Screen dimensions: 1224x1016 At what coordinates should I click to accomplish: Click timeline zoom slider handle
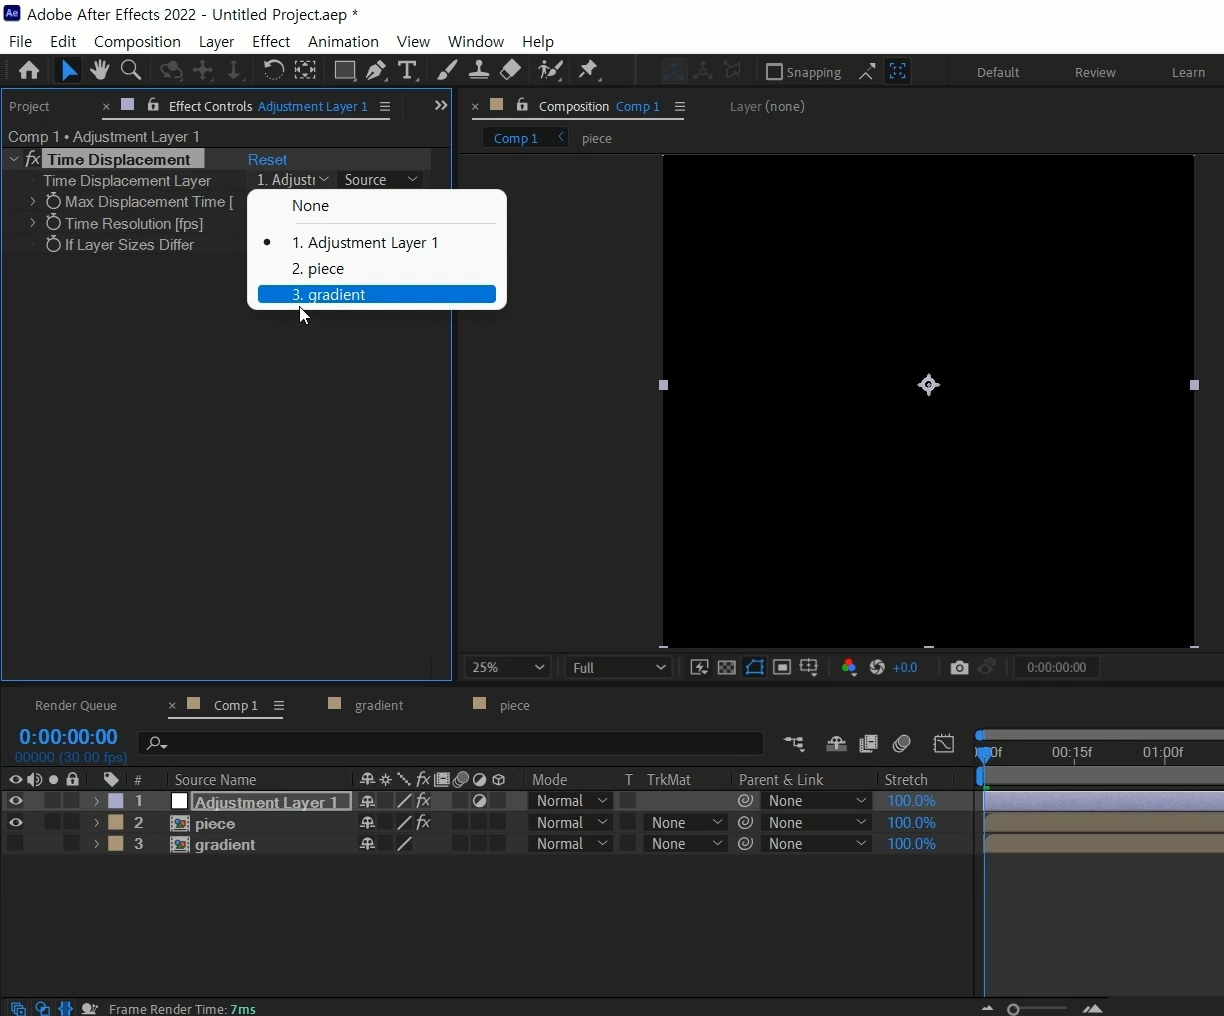coord(1014,1009)
